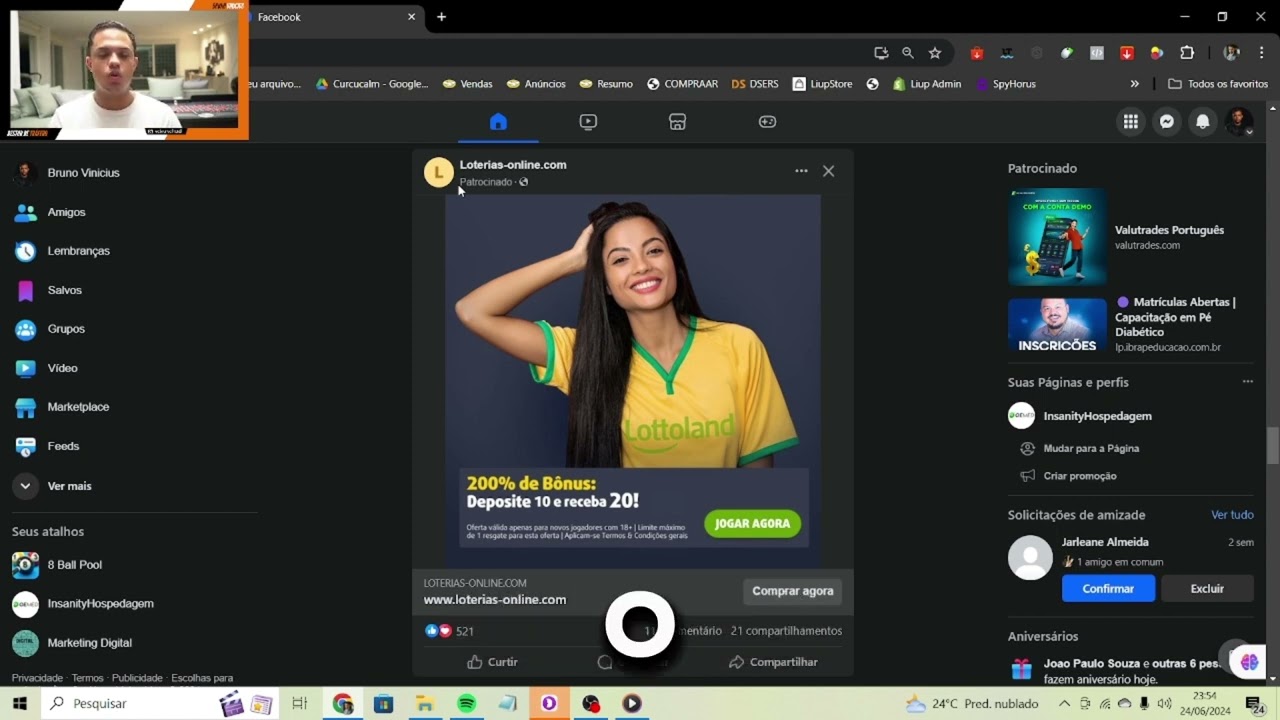Open the COMPRAAR bookmark
This screenshot has height=720, width=1280.
[682, 84]
